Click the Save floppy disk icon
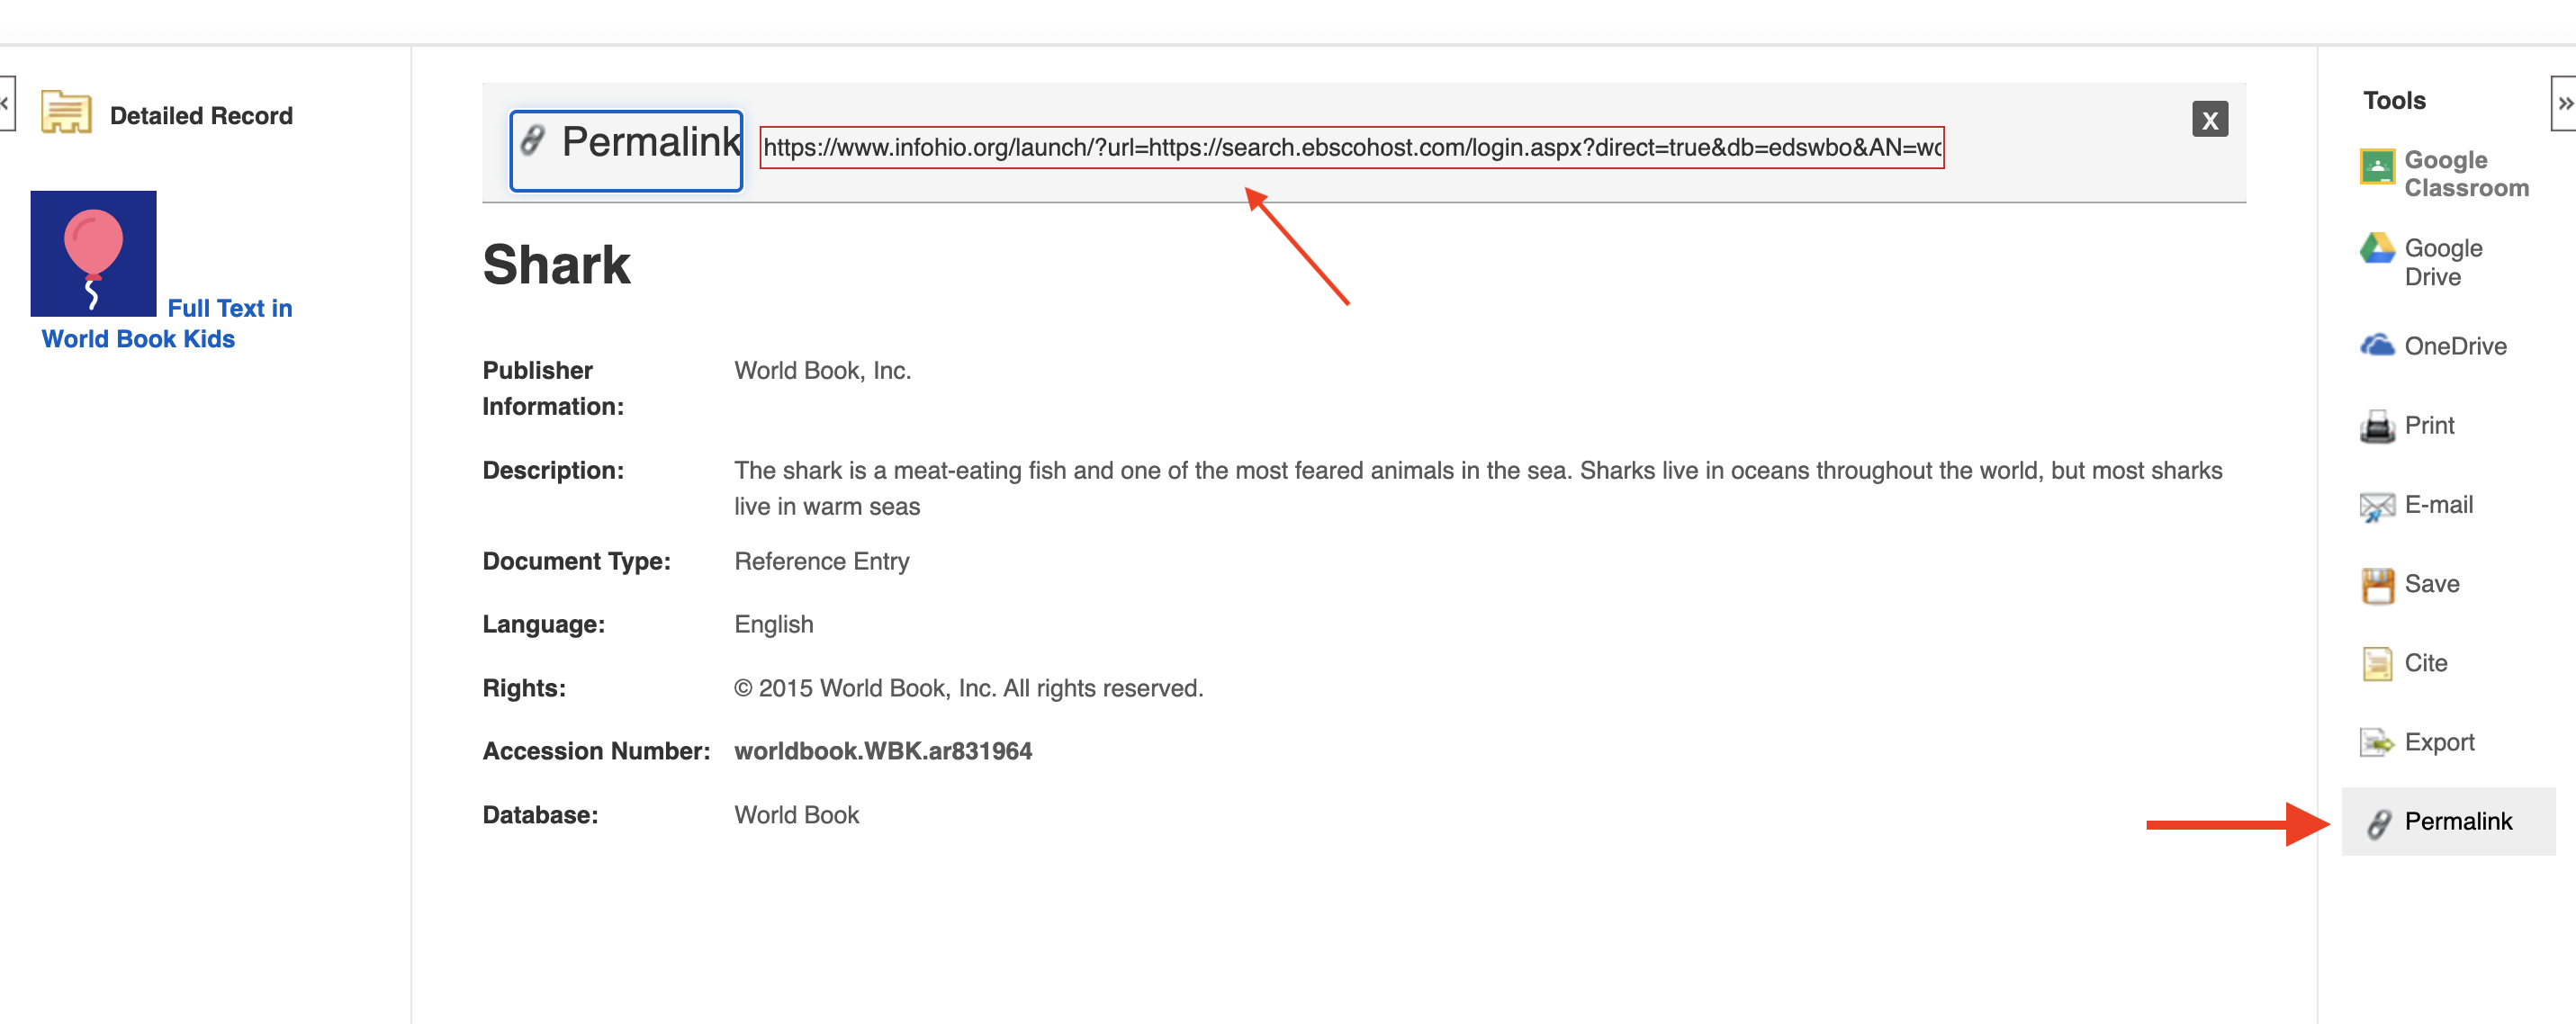2576x1024 pixels. (x=2377, y=585)
